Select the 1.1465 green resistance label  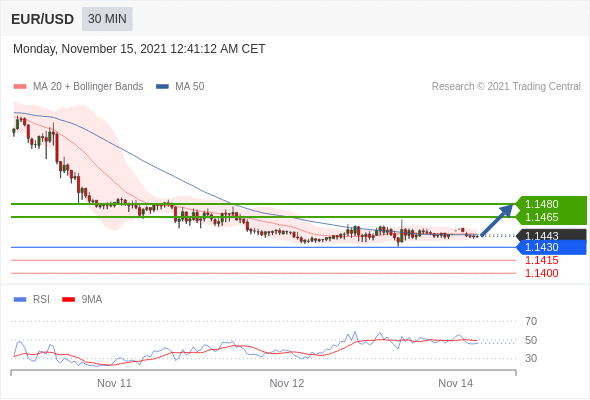[541, 217]
